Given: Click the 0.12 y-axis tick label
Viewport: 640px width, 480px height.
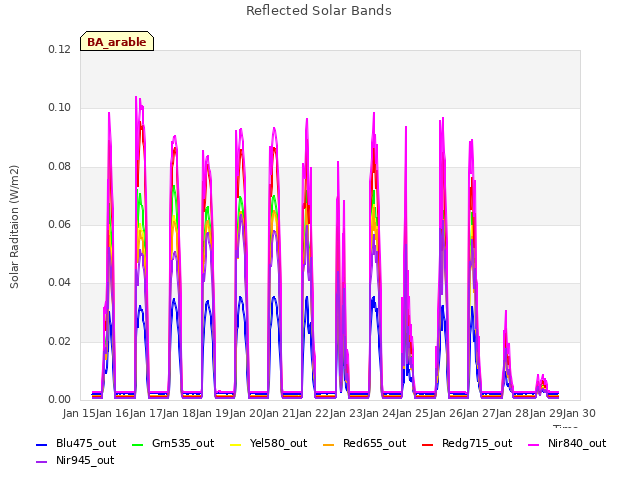Looking at the screenshot, I should click(59, 49).
